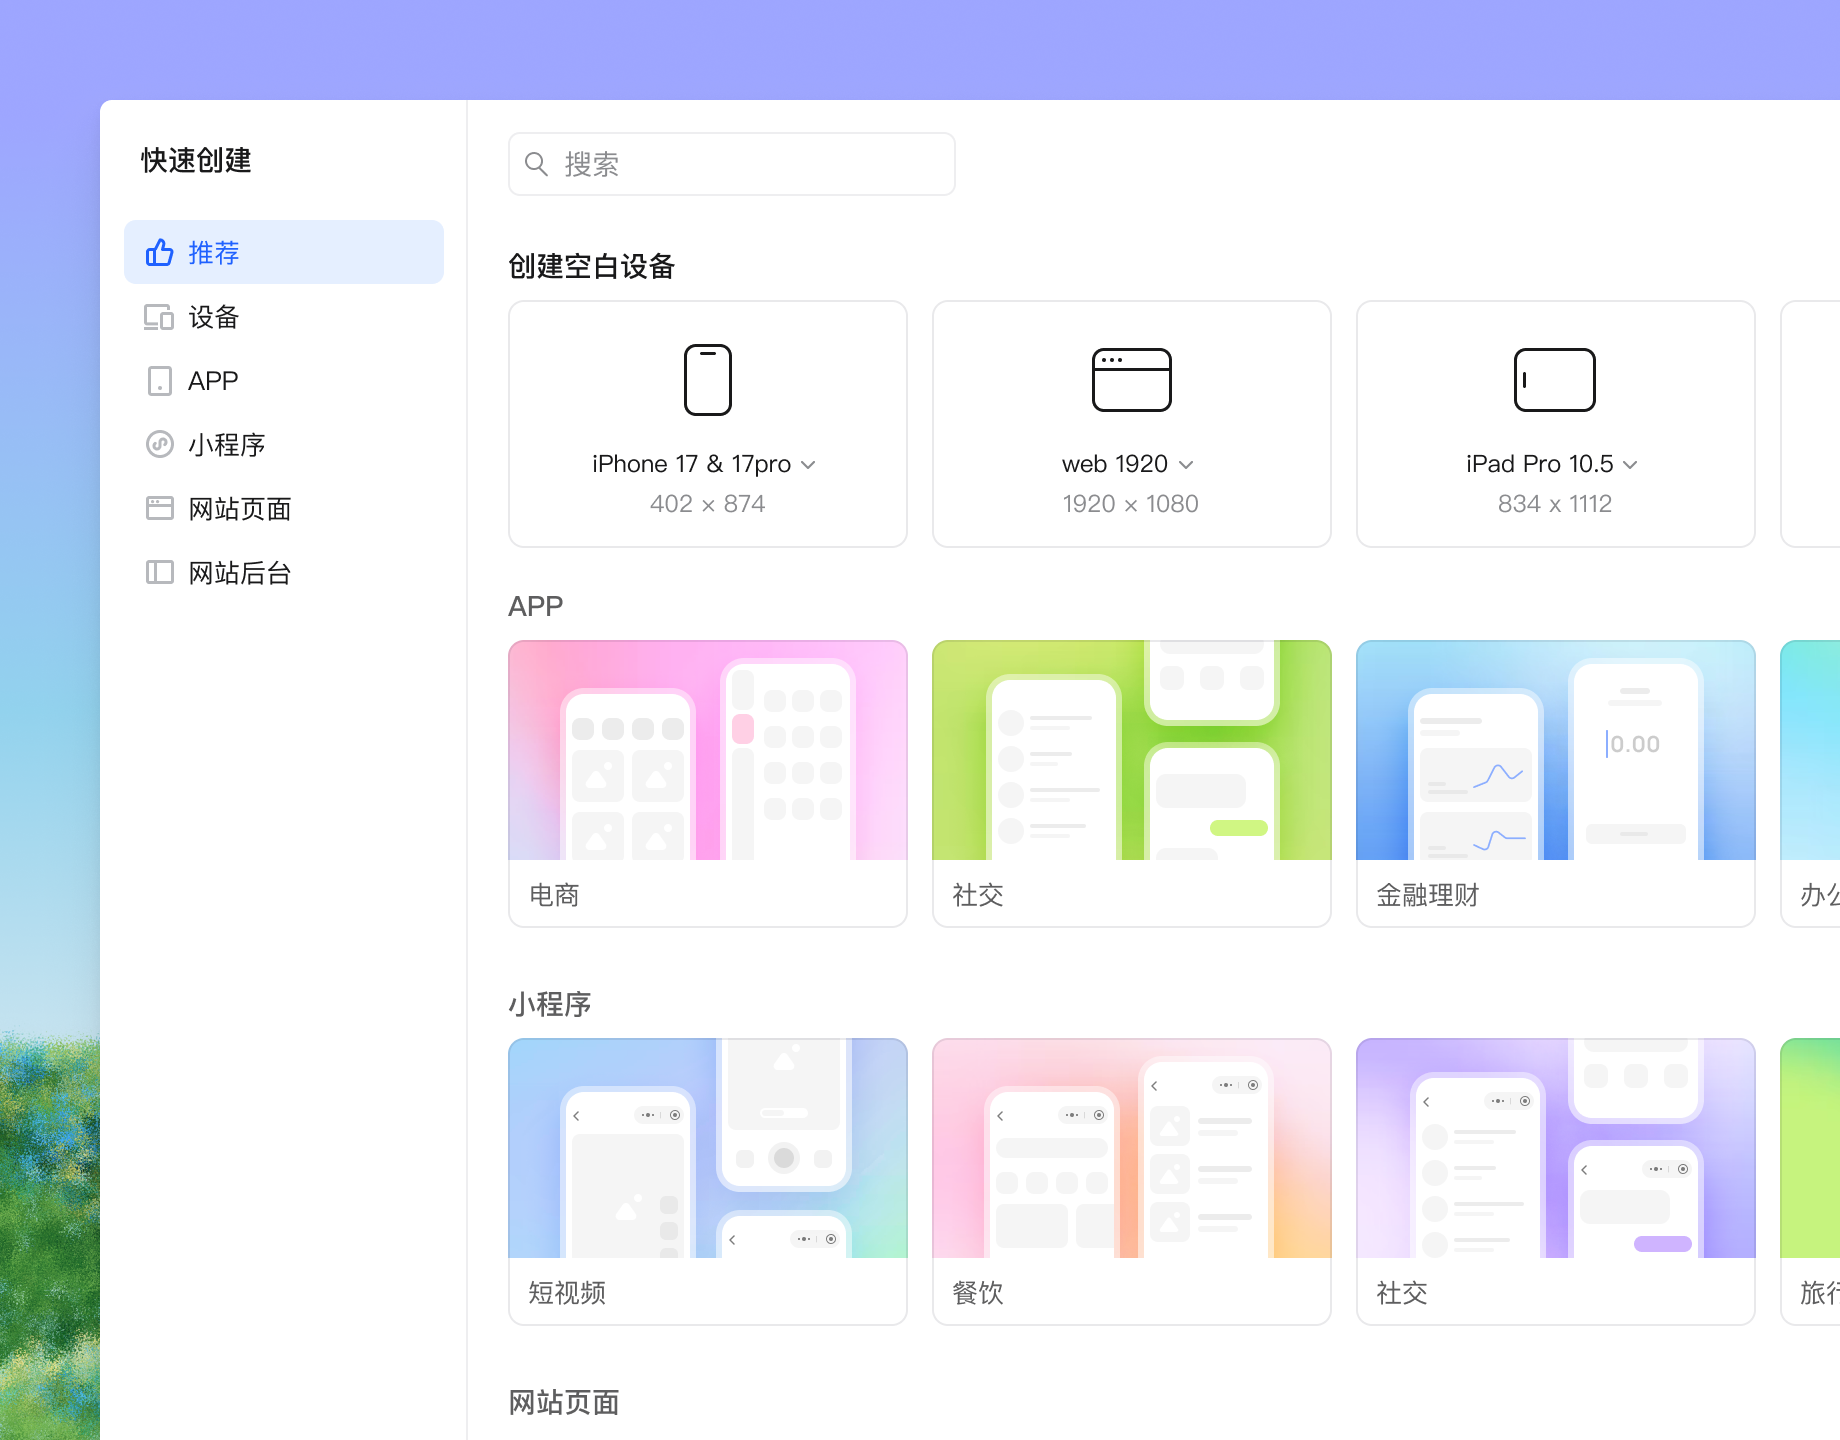Click the iPad outline icon on iPad Pro card
The image size is (1840, 1440).
(1555, 380)
